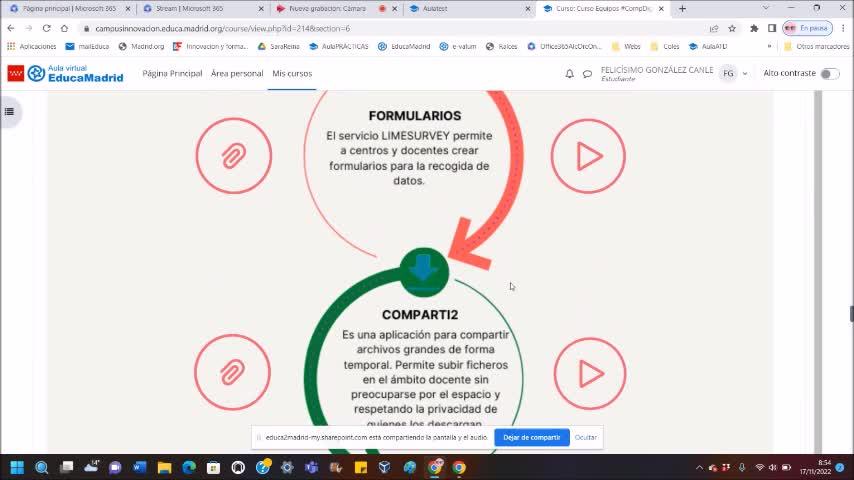
Task: Open the AulaPRACTICAS bookmark
Action: (x=338, y=47)
